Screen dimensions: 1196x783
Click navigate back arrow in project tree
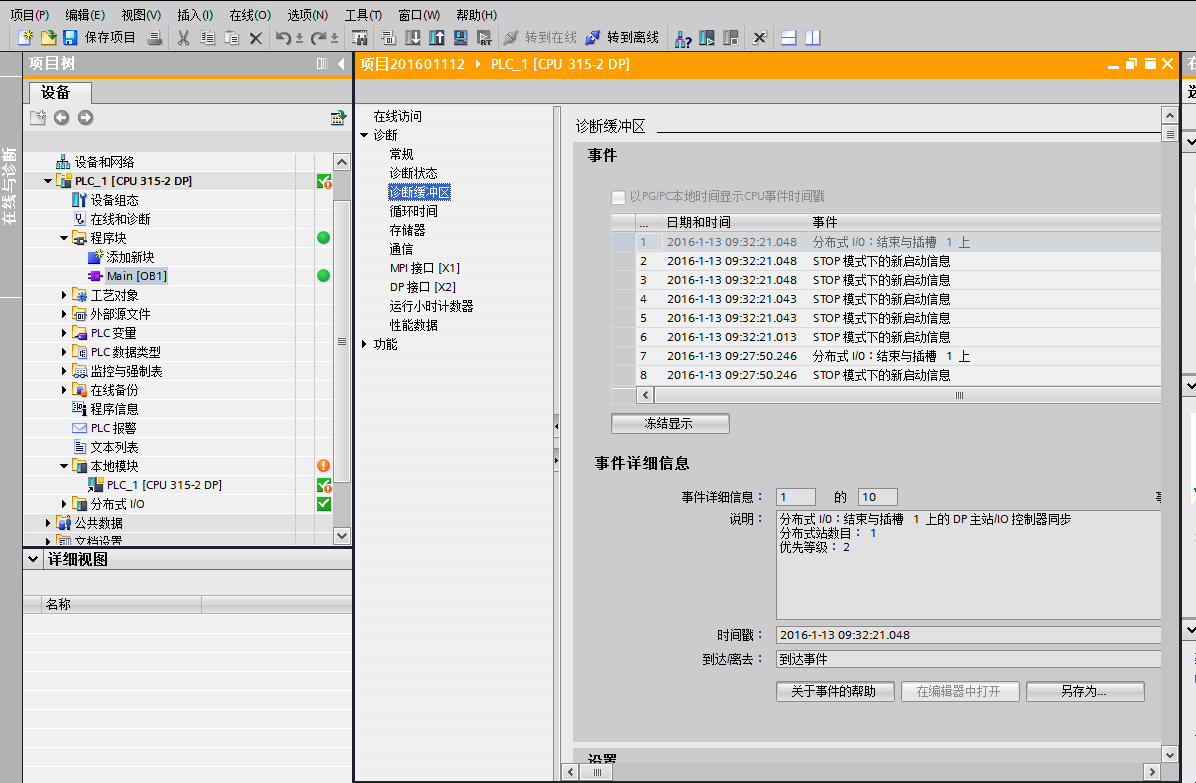click(62, 117)
